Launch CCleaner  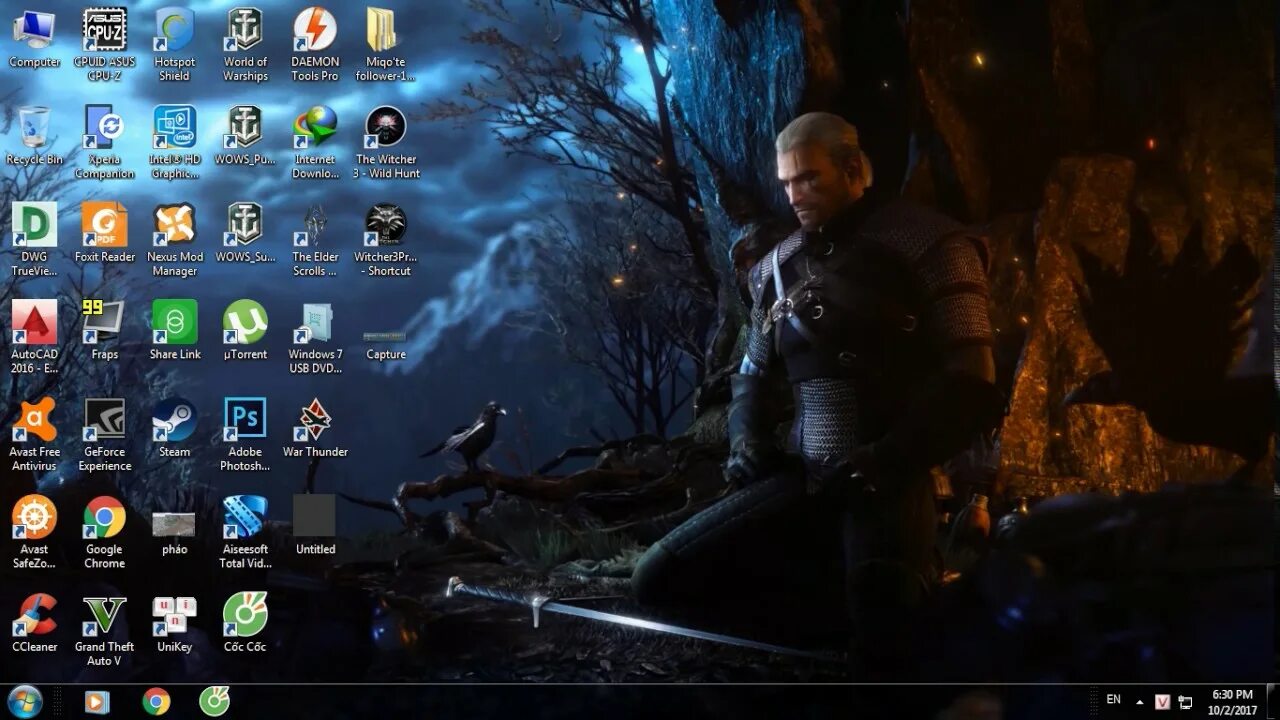point(34,623)
